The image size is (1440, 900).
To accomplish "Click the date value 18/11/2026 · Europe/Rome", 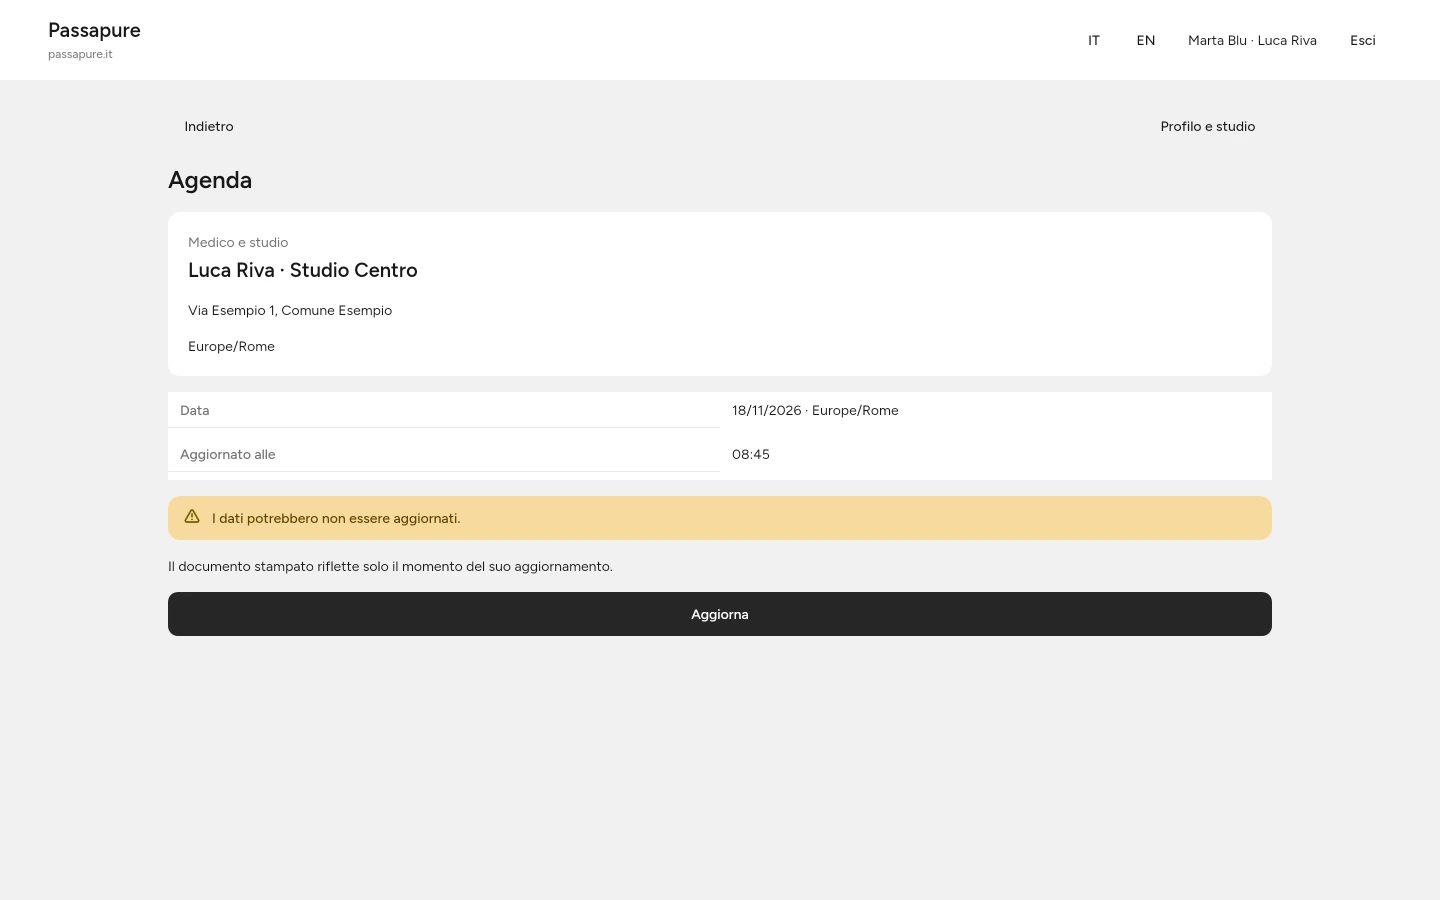I will [x=815, y=410].
